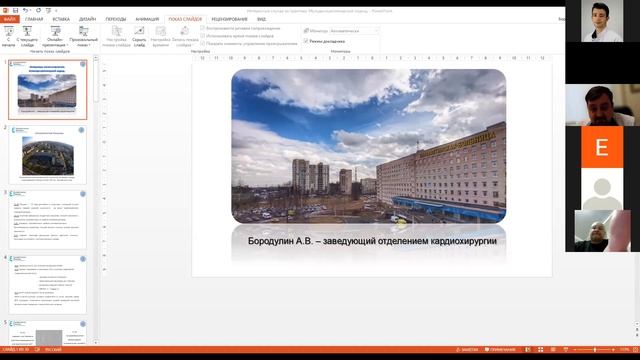Click round badge icon on slide 4 thumbnail
Image resolution: width=640 pixels, height=360 pixels.
(x=83, y=259)
